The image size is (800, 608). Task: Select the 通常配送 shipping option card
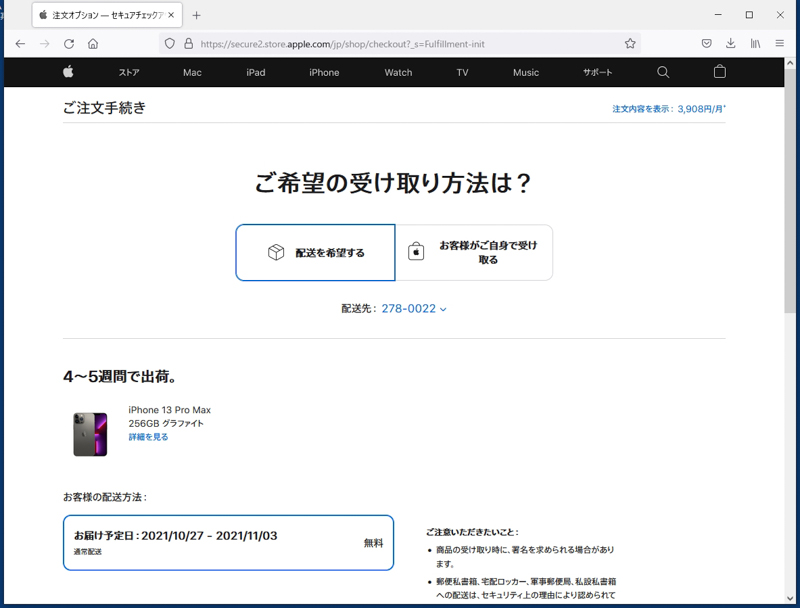(x=228, y=542)
